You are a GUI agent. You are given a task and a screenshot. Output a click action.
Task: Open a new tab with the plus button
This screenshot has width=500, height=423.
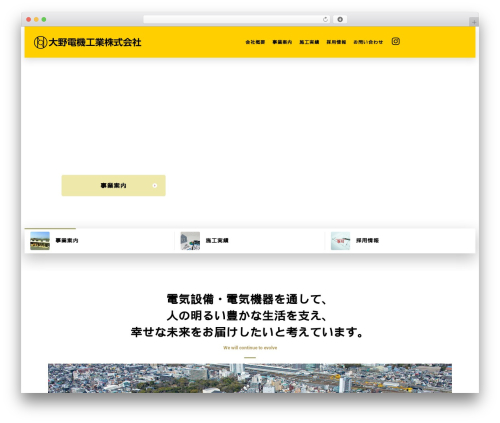tap(474, 22)
